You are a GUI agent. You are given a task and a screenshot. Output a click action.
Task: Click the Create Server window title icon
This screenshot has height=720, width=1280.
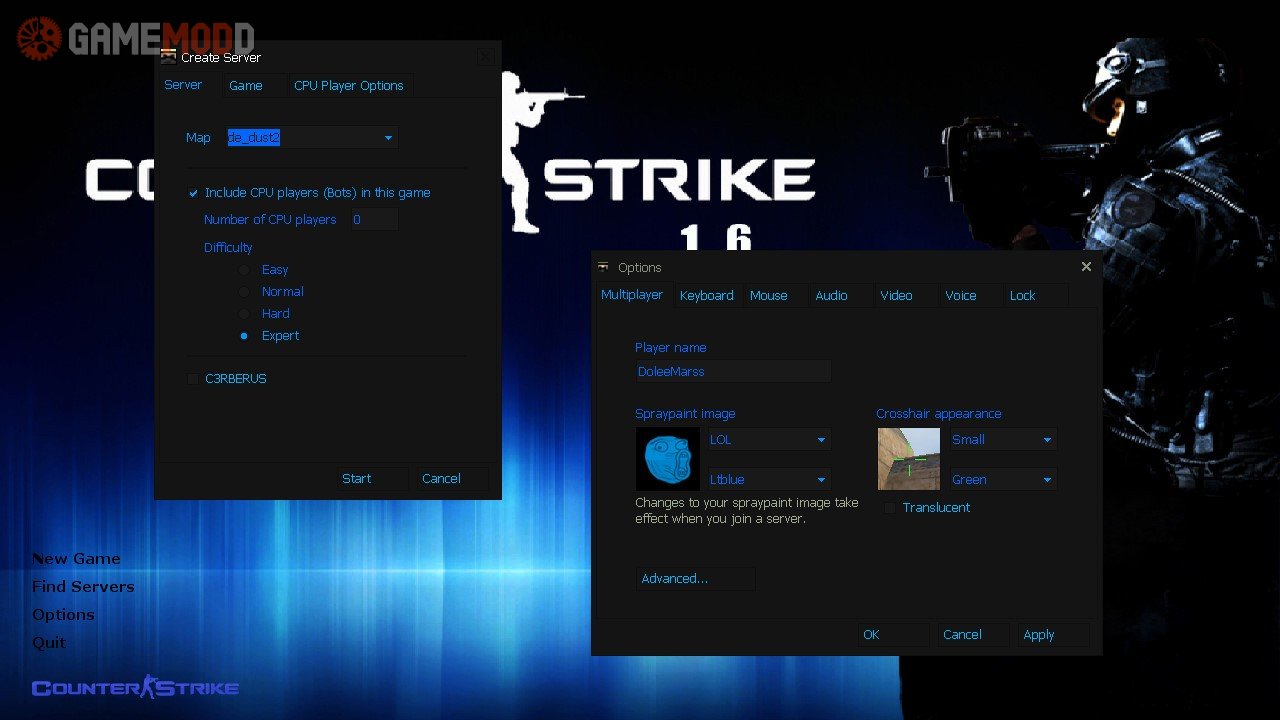point(169,57)
